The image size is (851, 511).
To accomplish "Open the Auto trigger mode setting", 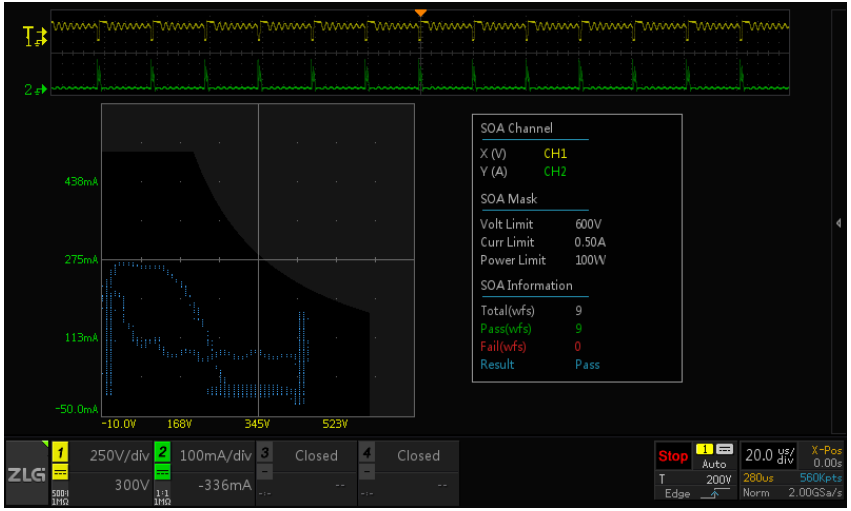I will tap(714, 464).
